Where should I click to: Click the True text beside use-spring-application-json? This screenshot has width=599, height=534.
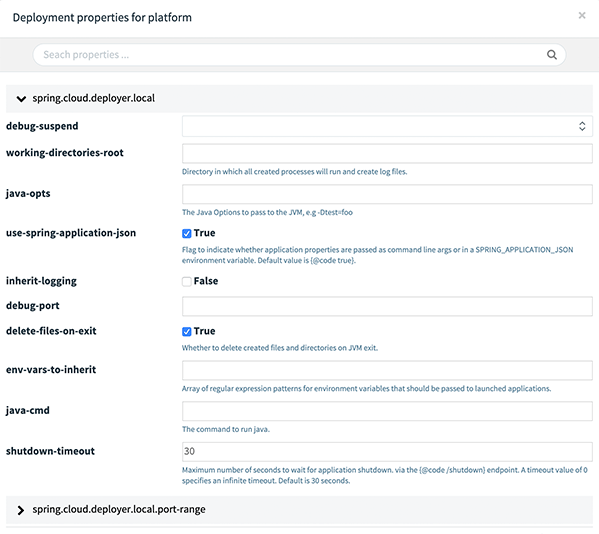tap(204, 233)
